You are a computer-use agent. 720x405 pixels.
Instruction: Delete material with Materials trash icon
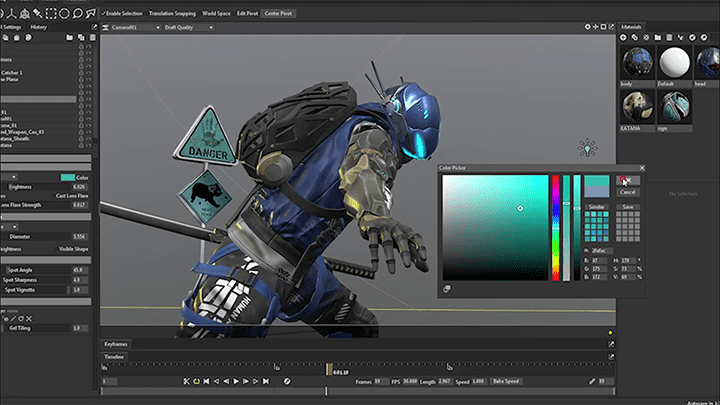click(x=669, y=38)
